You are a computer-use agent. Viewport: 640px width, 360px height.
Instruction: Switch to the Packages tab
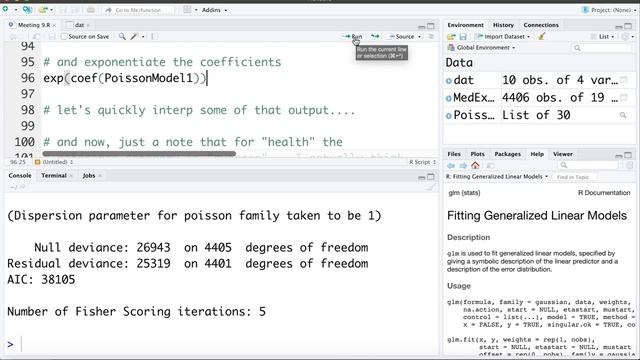[507, 154]
